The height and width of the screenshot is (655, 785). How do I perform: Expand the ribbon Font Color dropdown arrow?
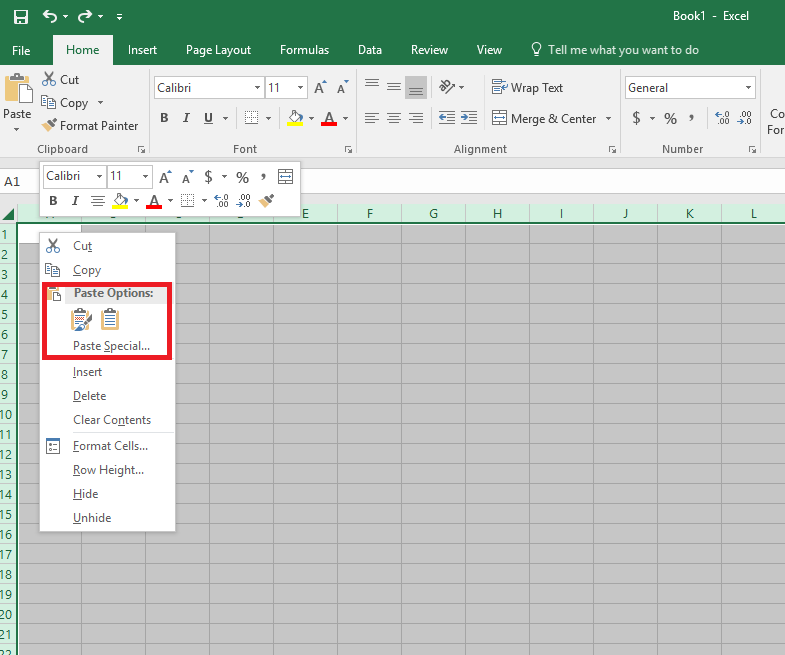pyautogui.click(x=345, y=118)
